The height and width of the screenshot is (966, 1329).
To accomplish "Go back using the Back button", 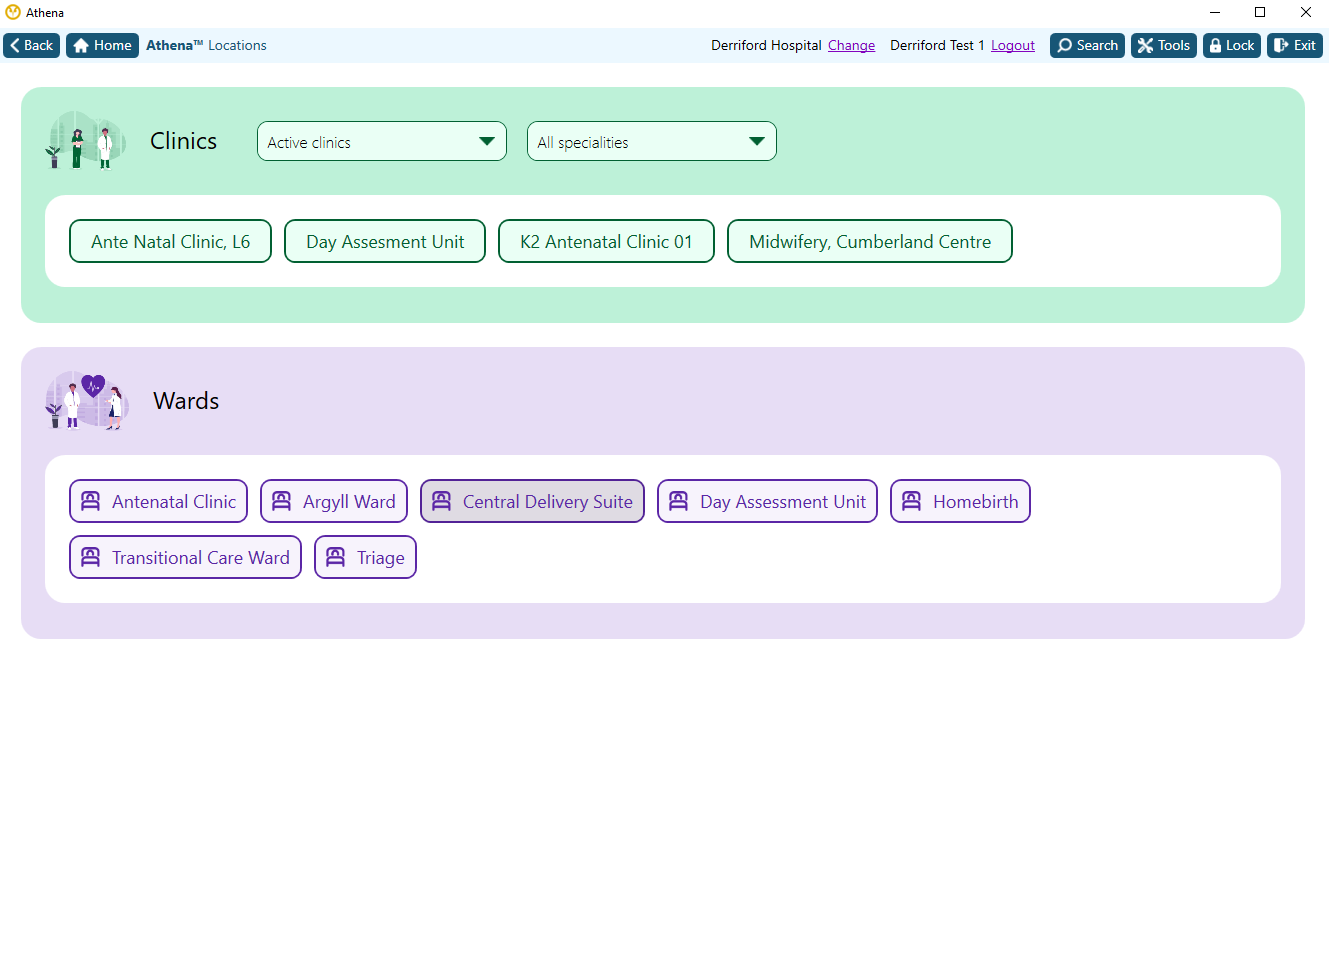I will tap(32, 45).
